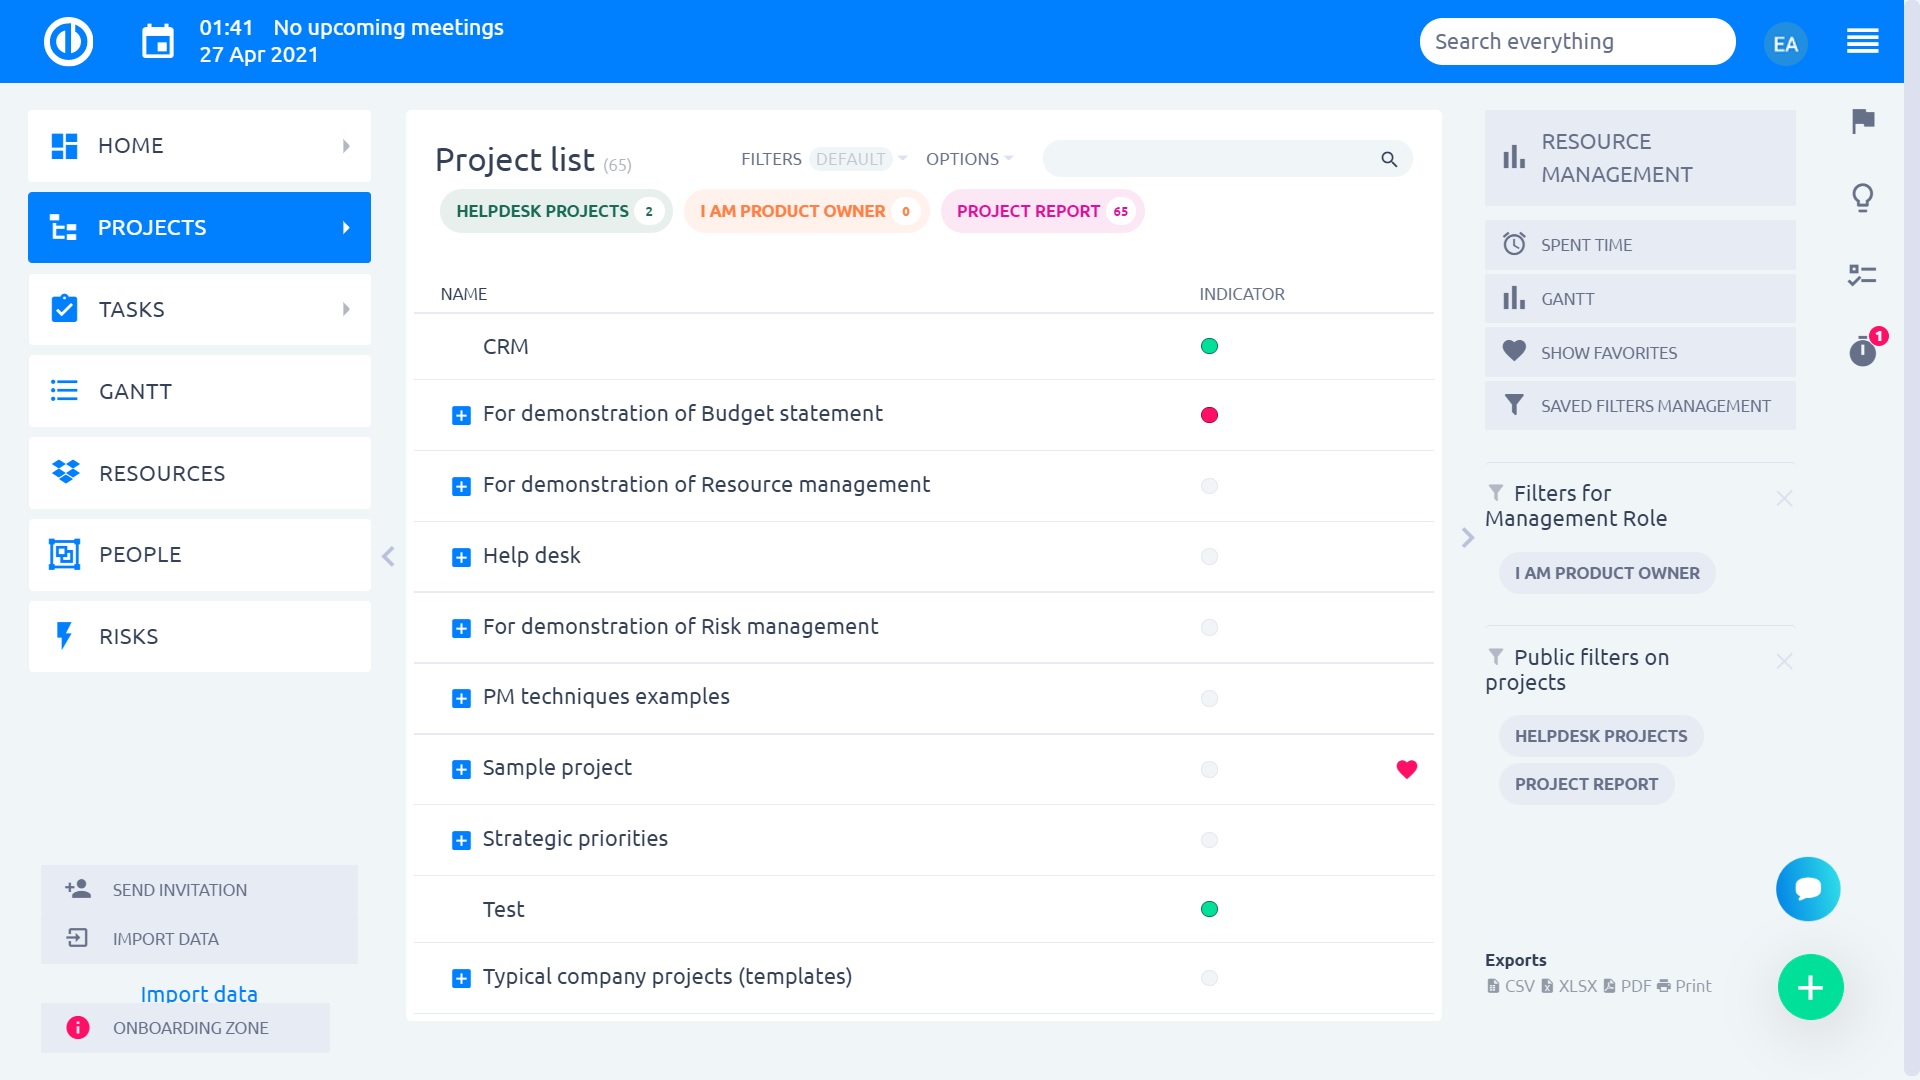
Task: Click the Send Invitation button
Action: tap(179, 890)
